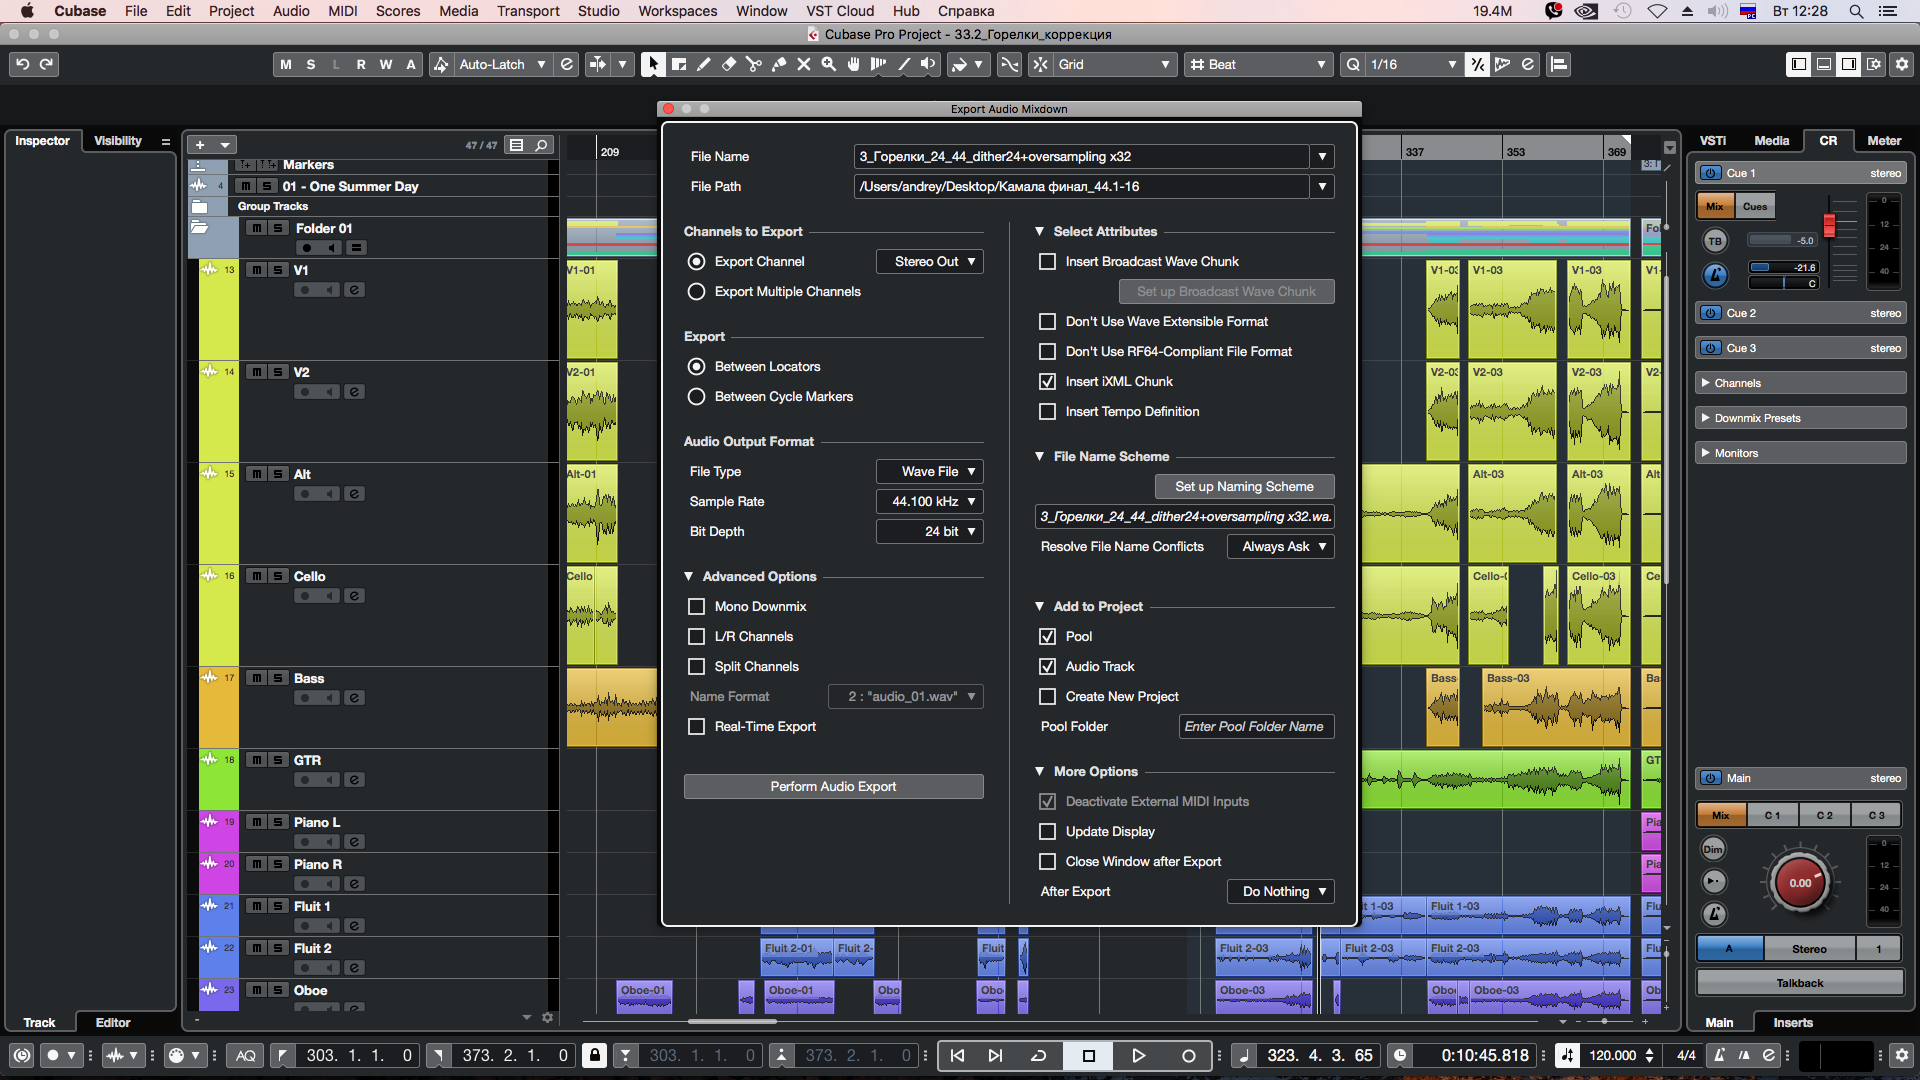Screen dimensions: 1920x1080
Task: Select the Split scissors tool
Action: click(x=754, y=64)
